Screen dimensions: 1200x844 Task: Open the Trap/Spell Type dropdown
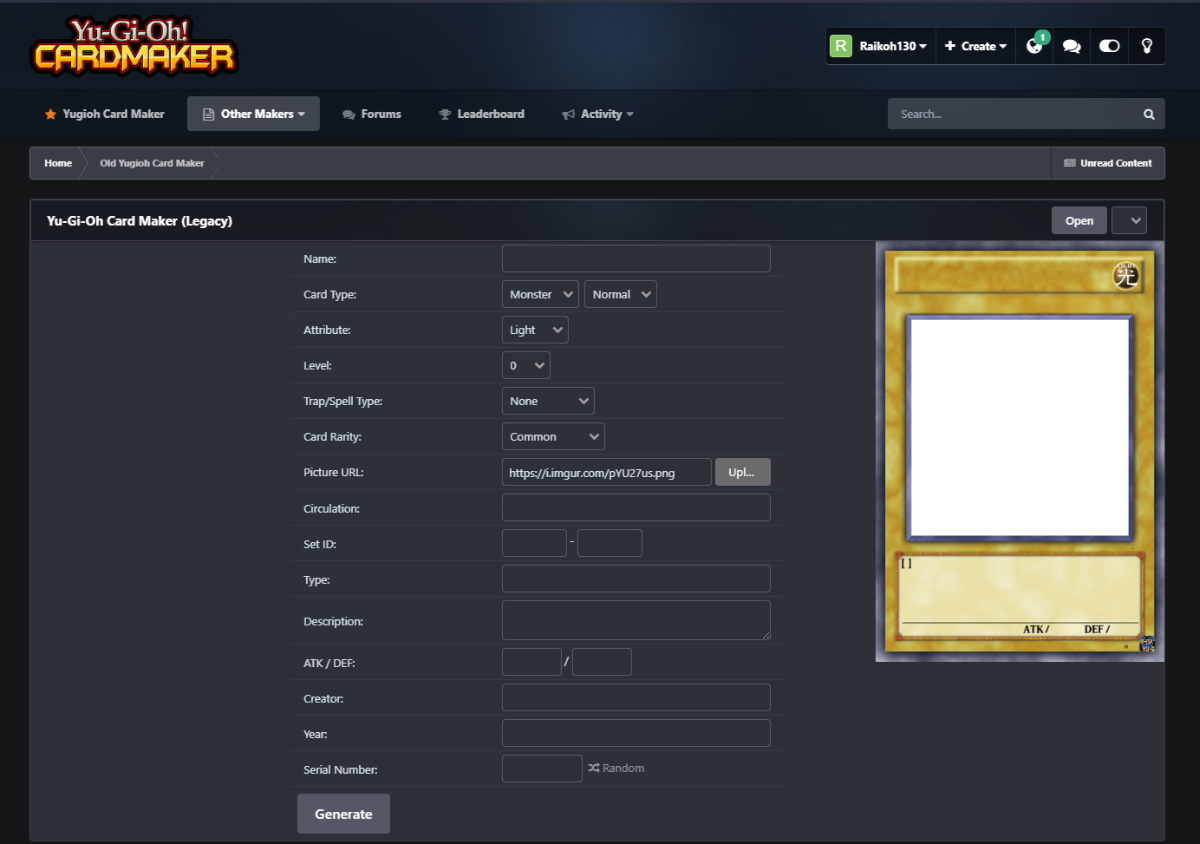coord(548,401)
